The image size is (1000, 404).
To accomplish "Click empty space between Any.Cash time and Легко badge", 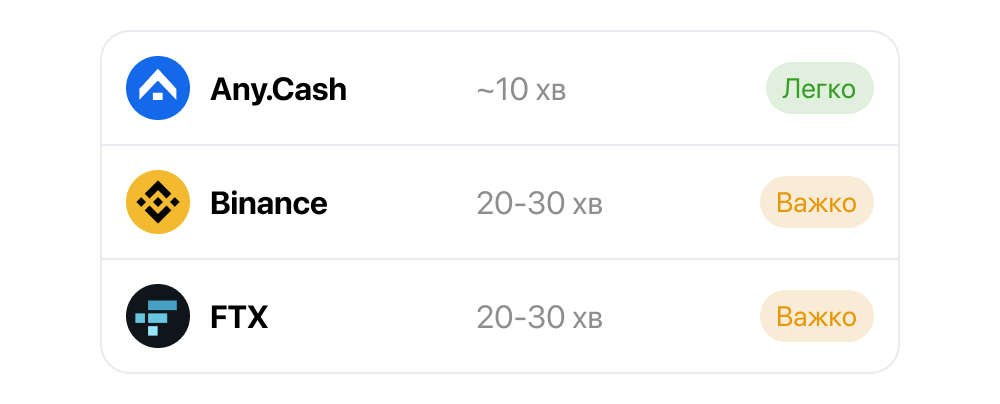I will tap(666, 88).
